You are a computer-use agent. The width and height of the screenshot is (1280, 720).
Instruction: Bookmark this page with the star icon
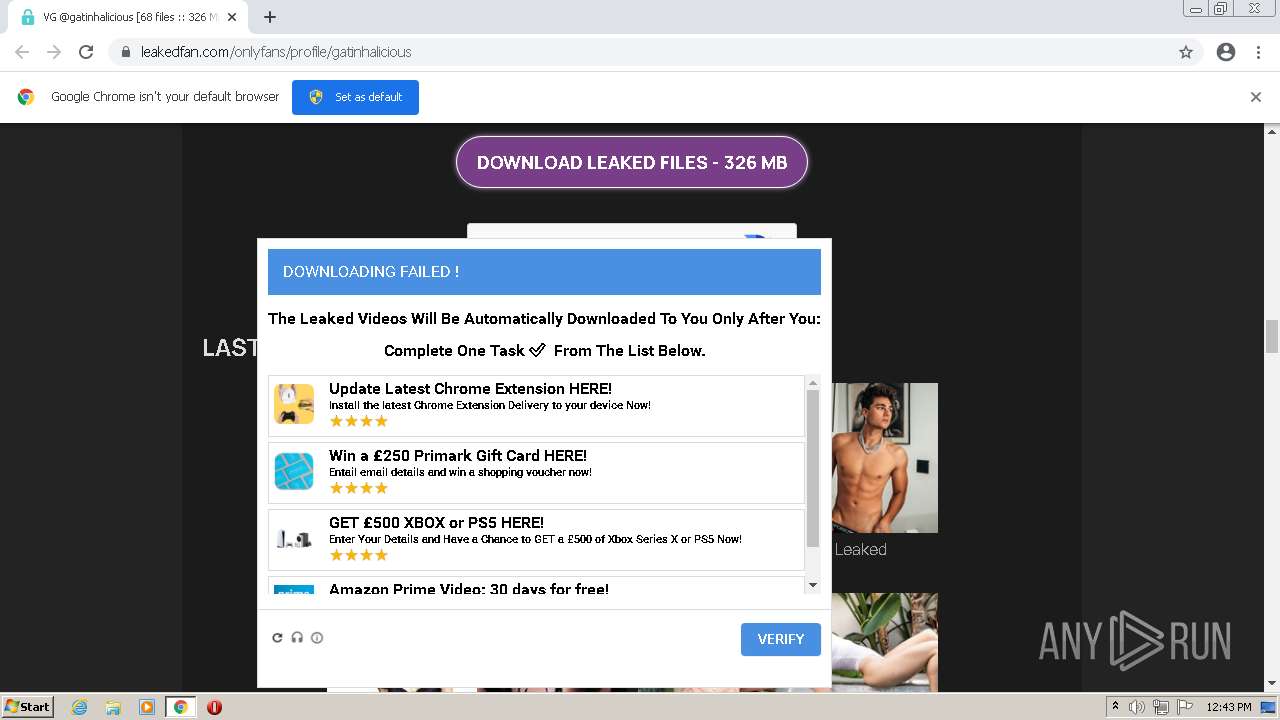[x=1186, y=52]
